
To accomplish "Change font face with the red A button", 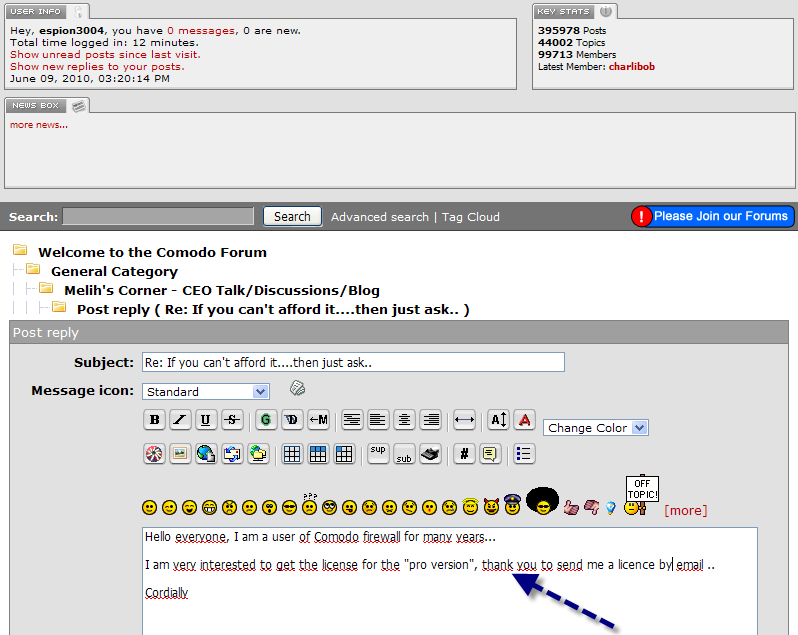I will (524, 420).
